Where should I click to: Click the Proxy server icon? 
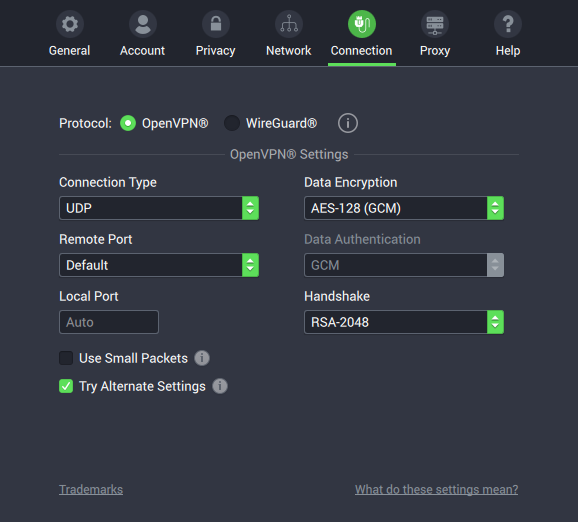435,24
